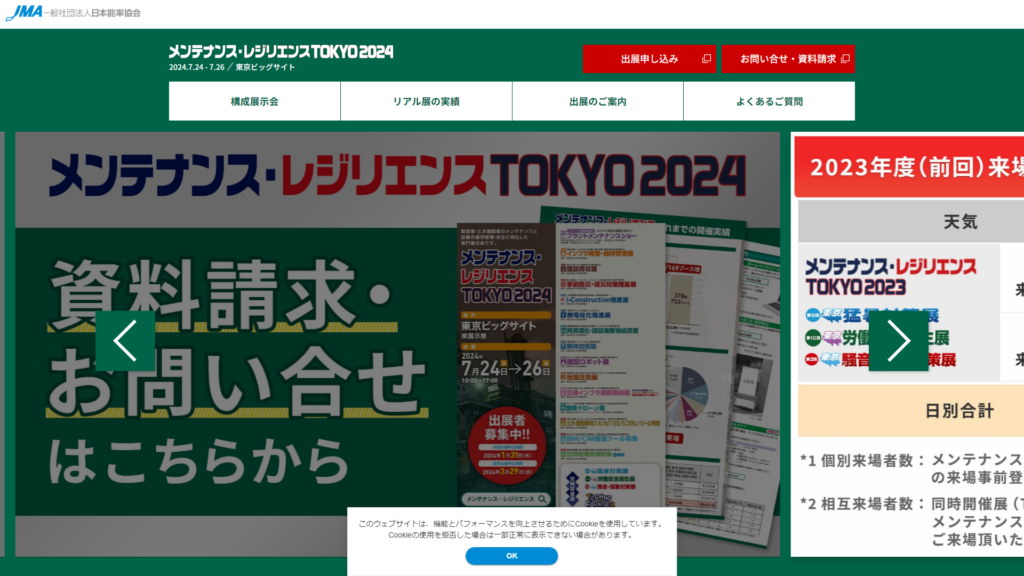Image resolution: width=1024 pixels, height=576 pixels.
Task: Click the 資料請求・お問い合せ banner slide
Action: 398,344
